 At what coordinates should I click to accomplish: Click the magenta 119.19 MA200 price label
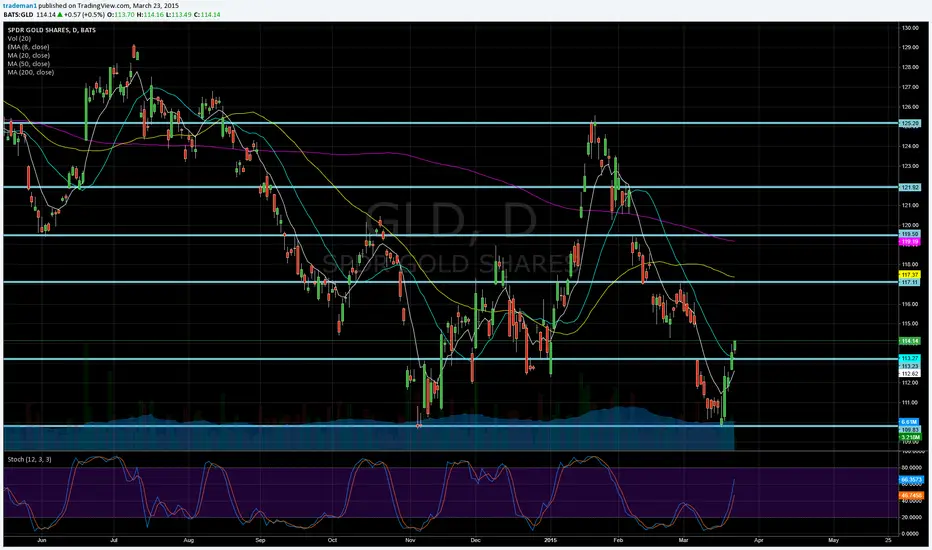click(x=910, y=242)
